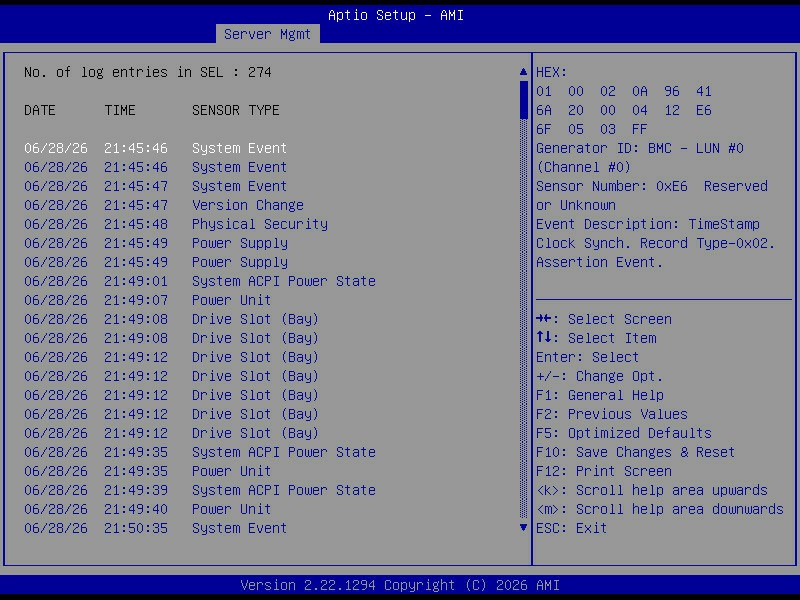
Task: Click the scrollbar up arrow in log list
Action: coord(523,72)
